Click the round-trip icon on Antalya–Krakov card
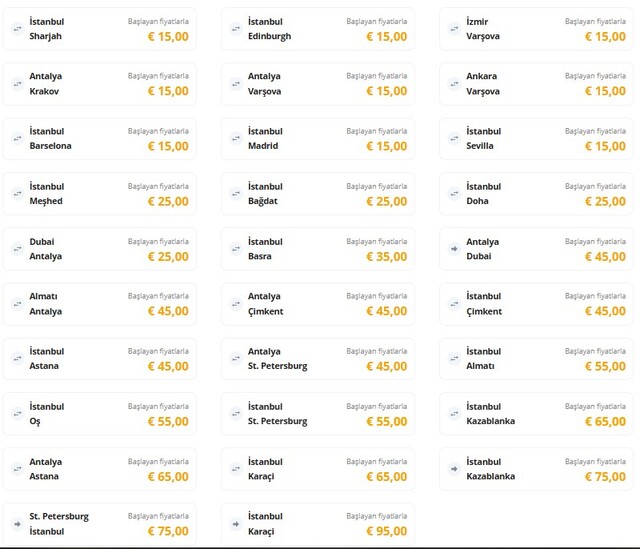Viewport: 640px width, 549px height. (17, 83)
